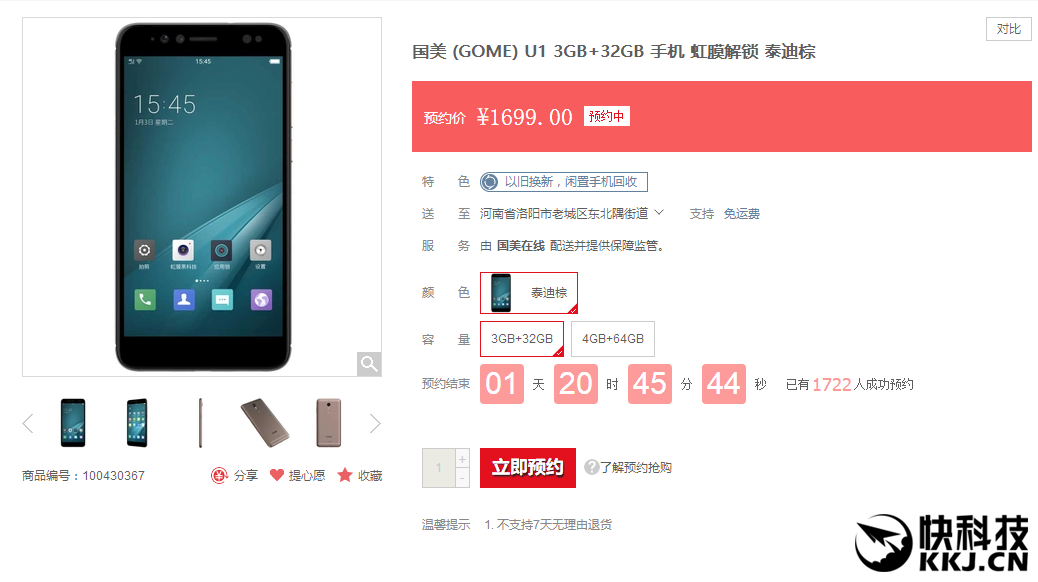Open the 国美在线 seller link
Screen dimensions: 1038x582
coord(521,246)
